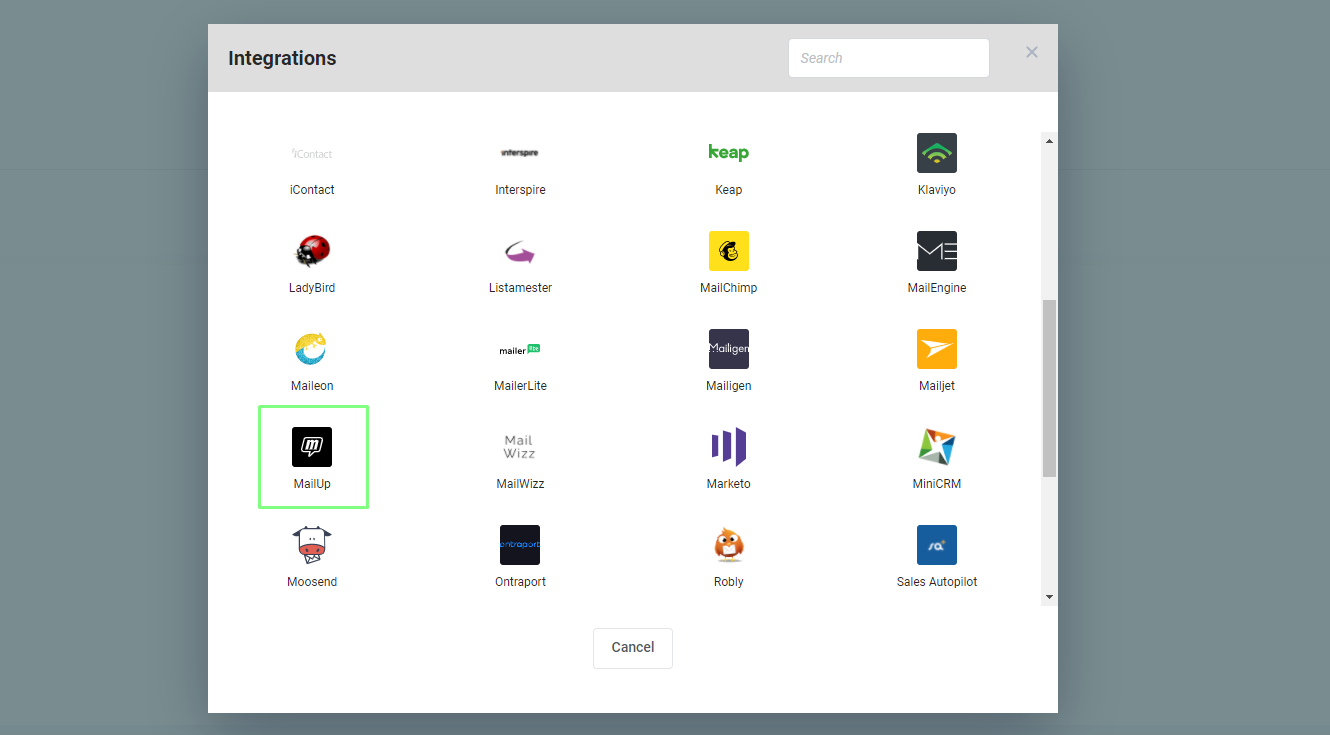
Task: Click the Ontraport label text
Action: tap(520, 582)
